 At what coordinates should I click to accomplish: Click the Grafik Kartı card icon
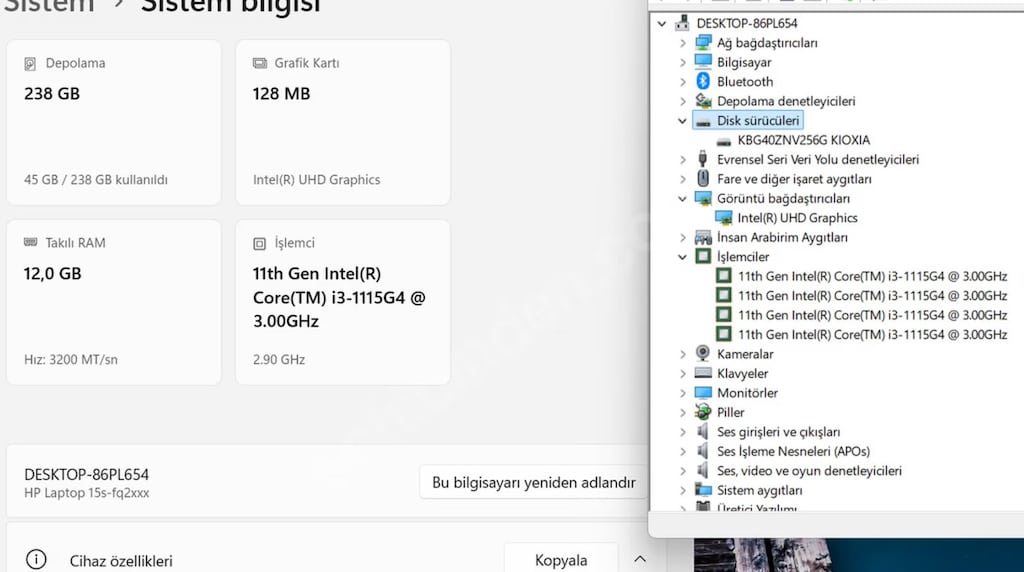(259, 63)
